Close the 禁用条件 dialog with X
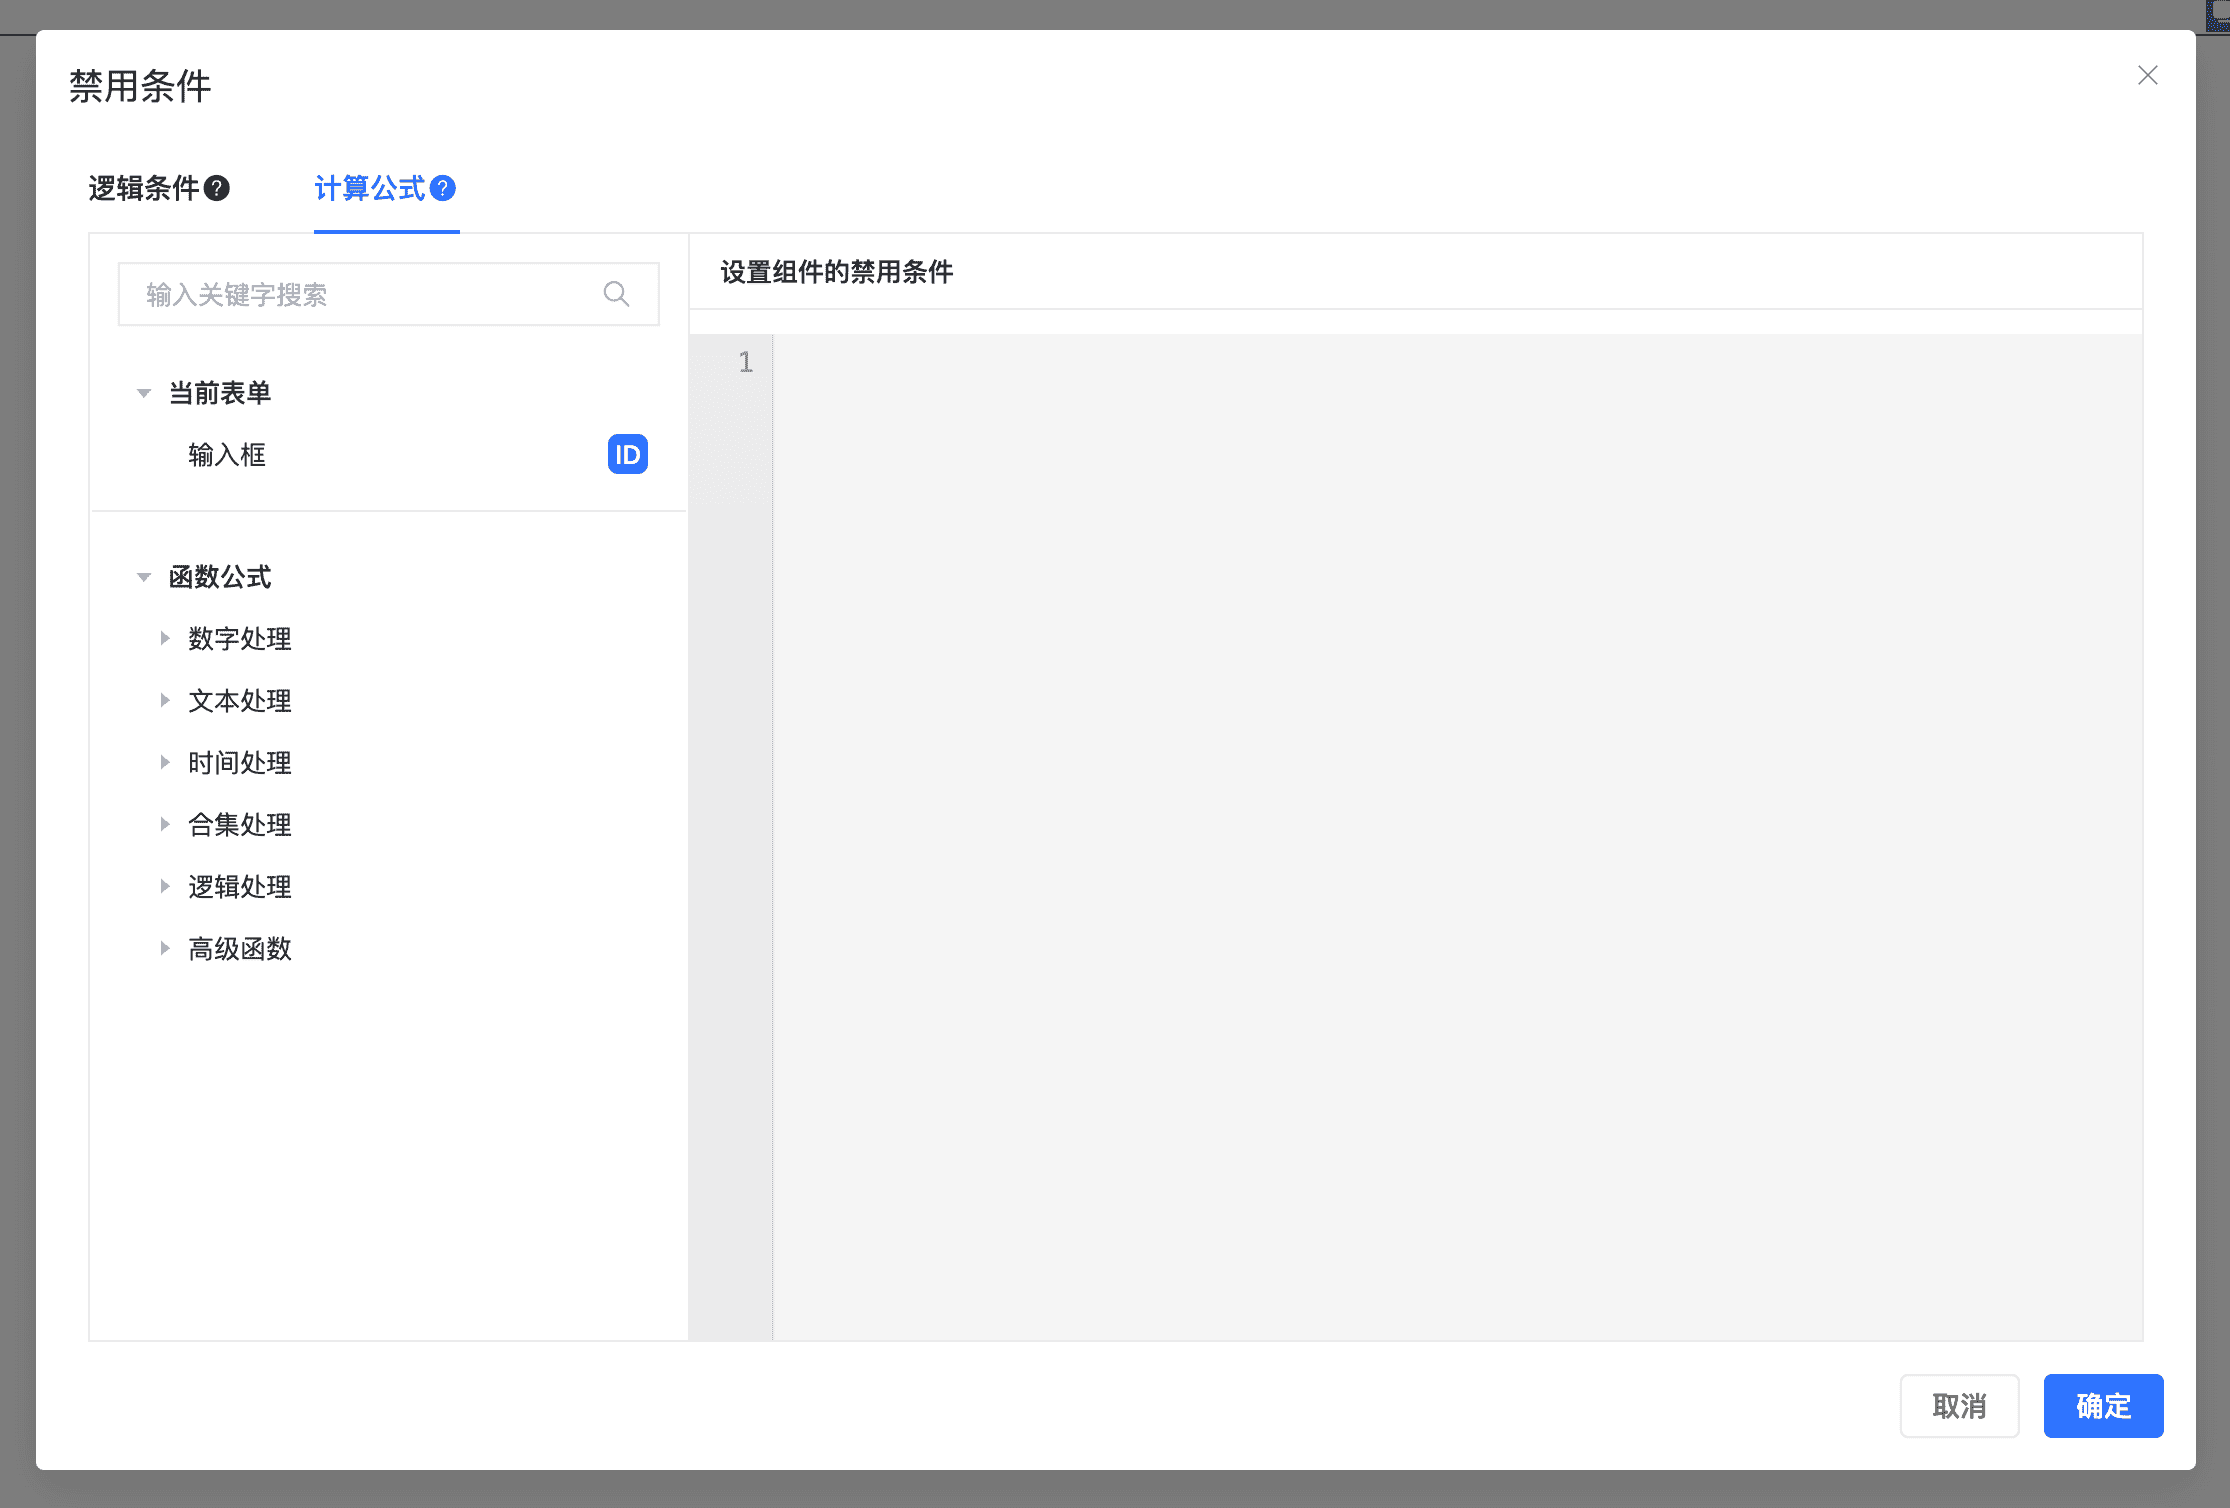The image size is (2230, 1508). coord(2147,76)
